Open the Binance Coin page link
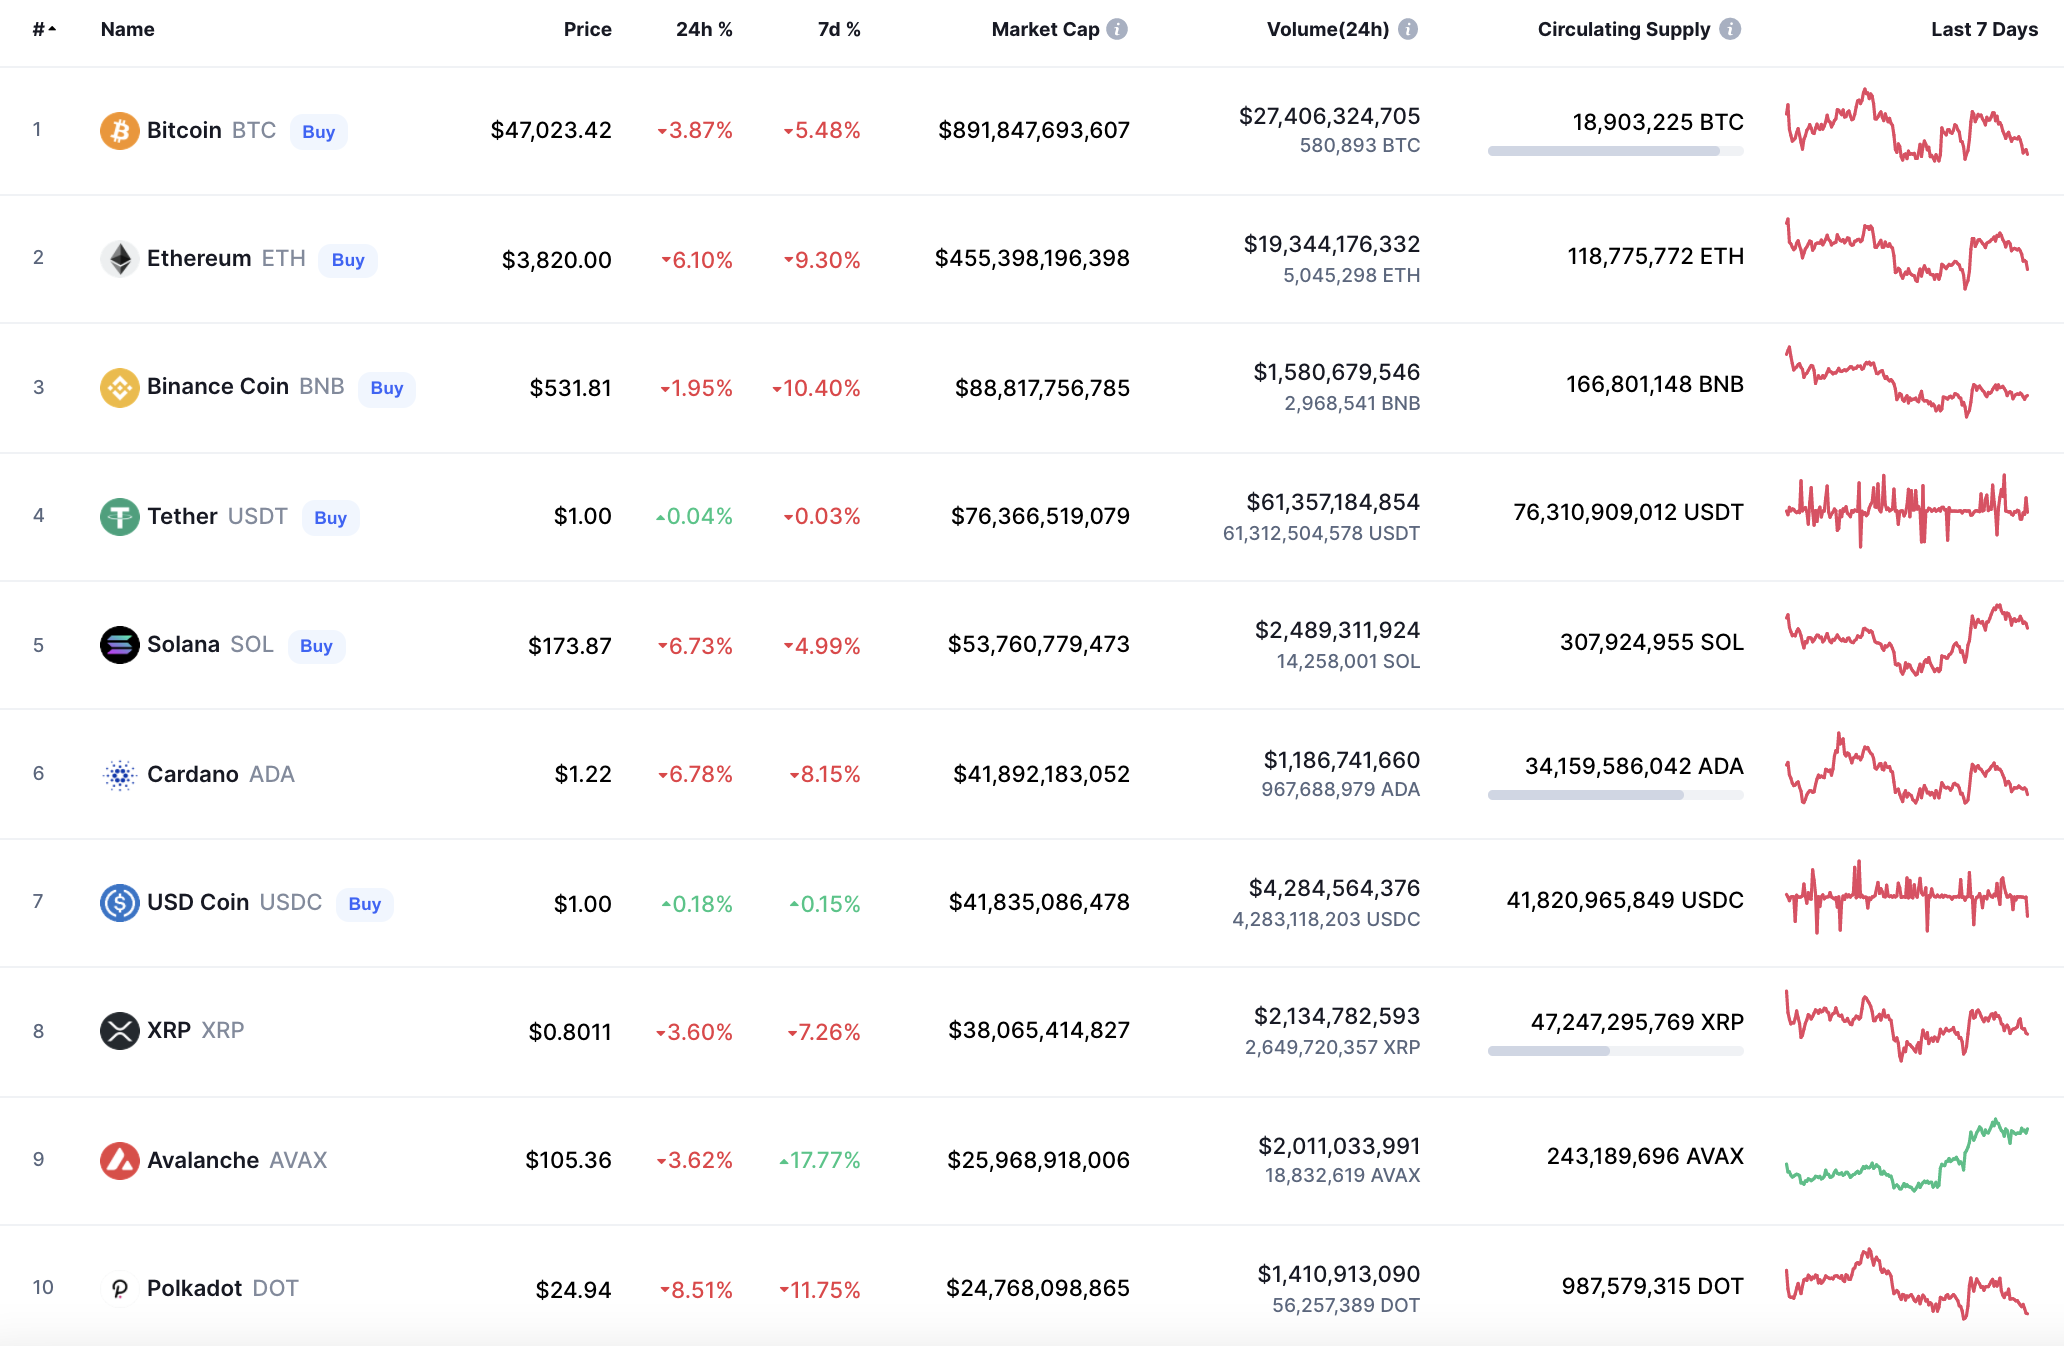The image size is (2064, 1346). point(218,386)
